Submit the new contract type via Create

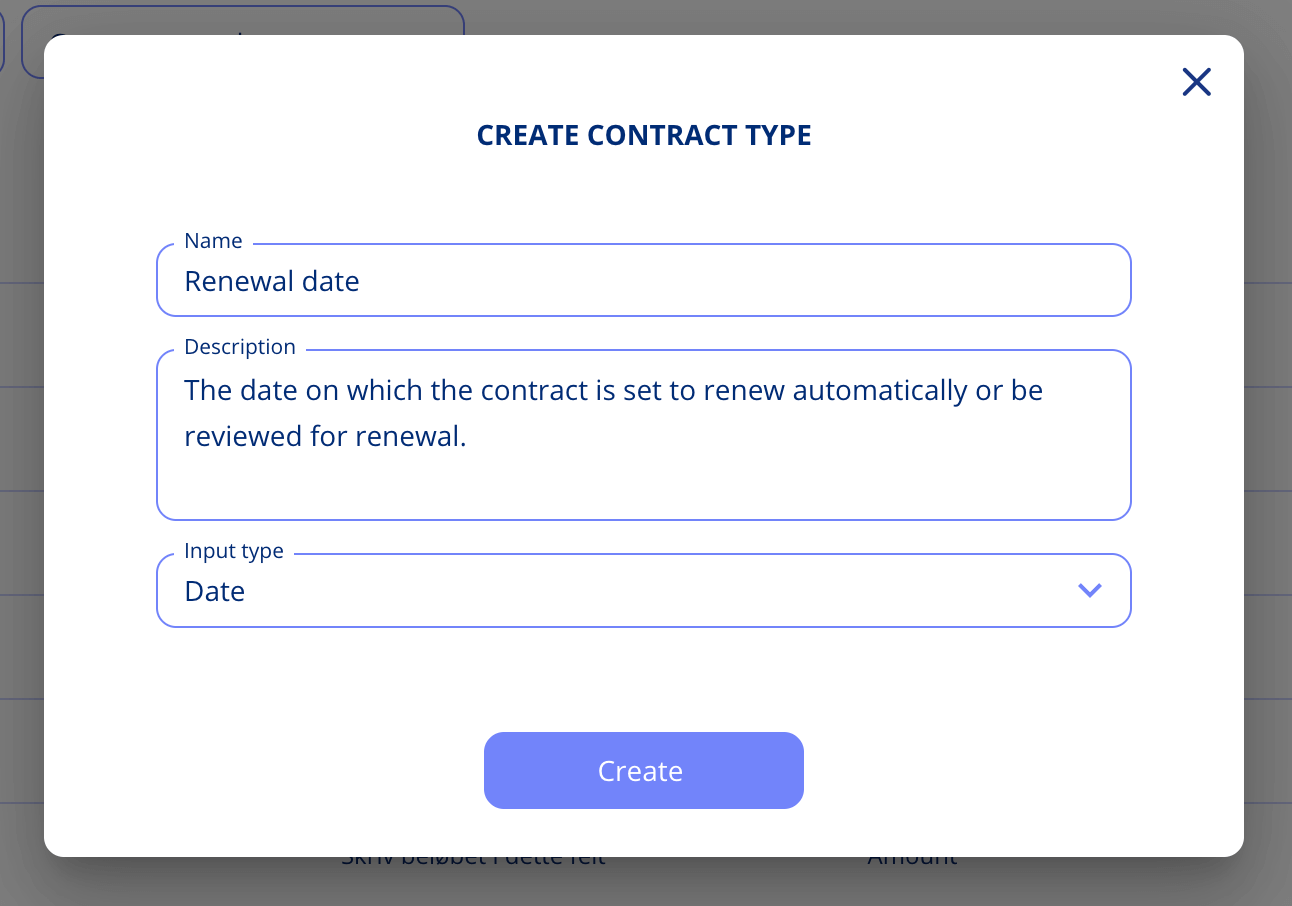coord(643,770)
